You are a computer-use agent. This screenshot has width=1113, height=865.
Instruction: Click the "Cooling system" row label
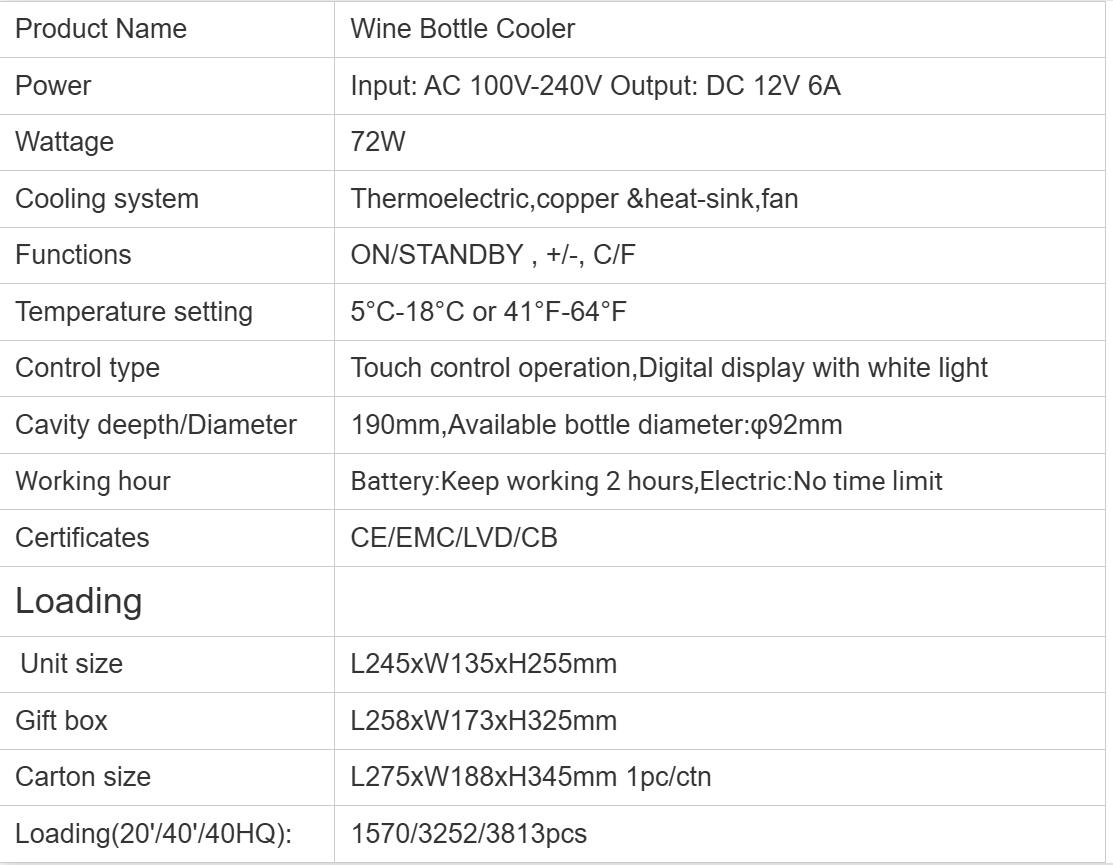pyautogui.click(x=107, y=199)
